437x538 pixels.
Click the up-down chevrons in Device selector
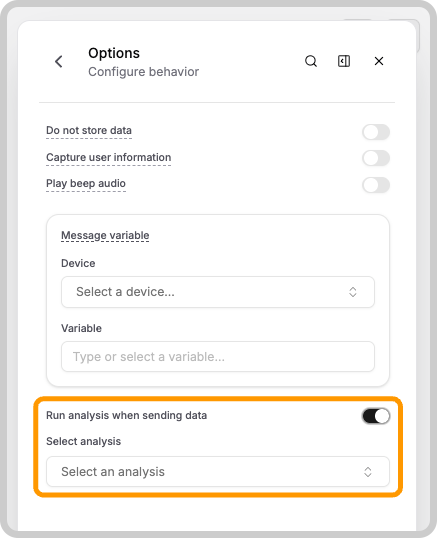pyautogui.click(x=353, y=292)
